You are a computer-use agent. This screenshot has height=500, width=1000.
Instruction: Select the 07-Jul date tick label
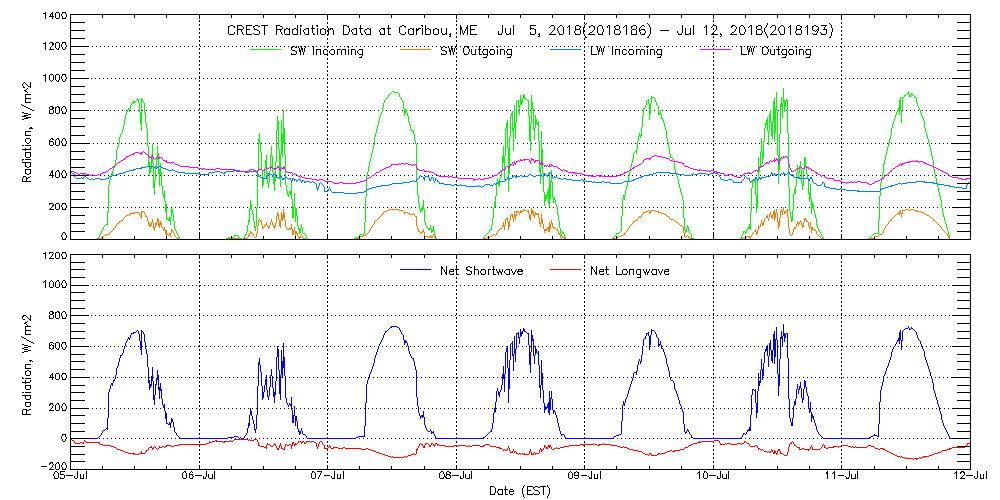point(329,477)
